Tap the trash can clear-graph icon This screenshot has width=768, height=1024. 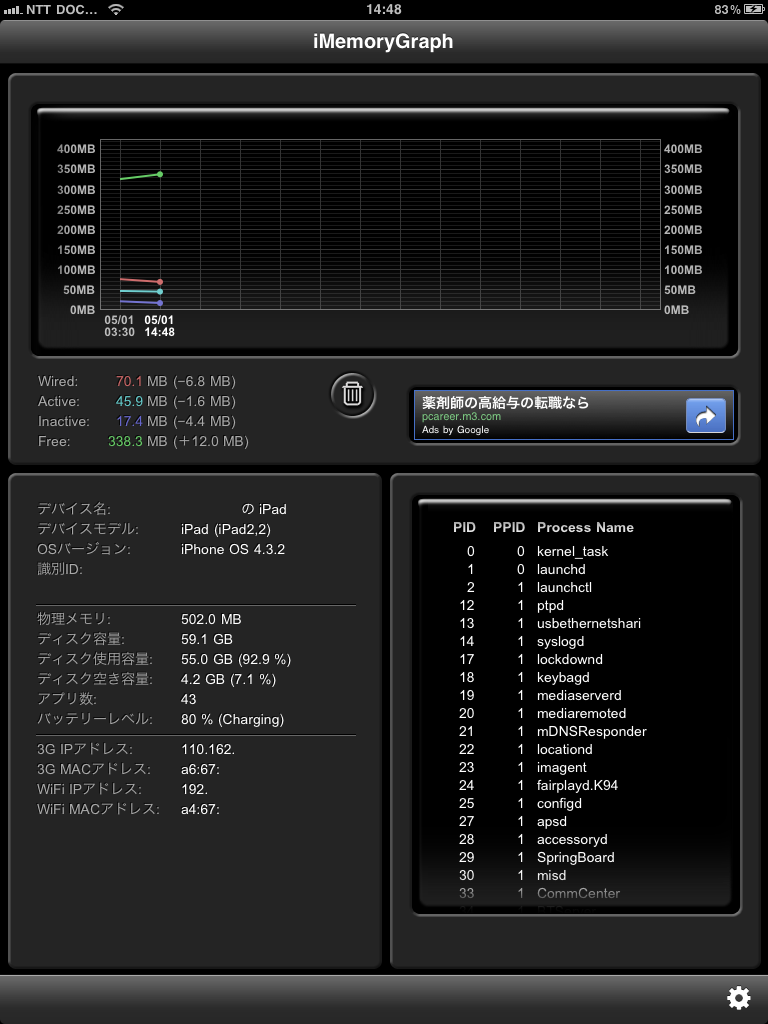tap(352, 393)
